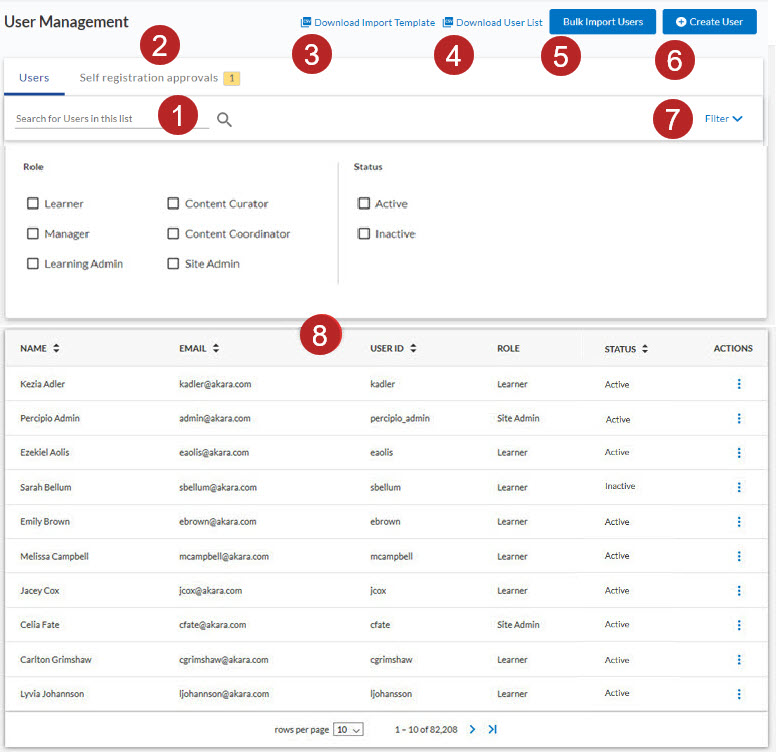Sort users by User ID column
Viewport: 776px width, 752px height.
(413, 349)
